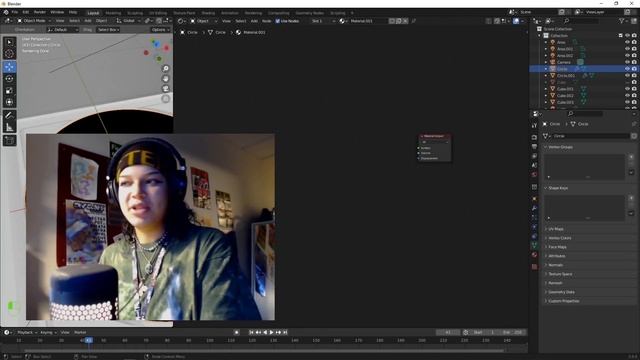This screenshot has width=640, height=360.
Task: Collapse the Vertex Groups panel
Action: pos(560,147)
